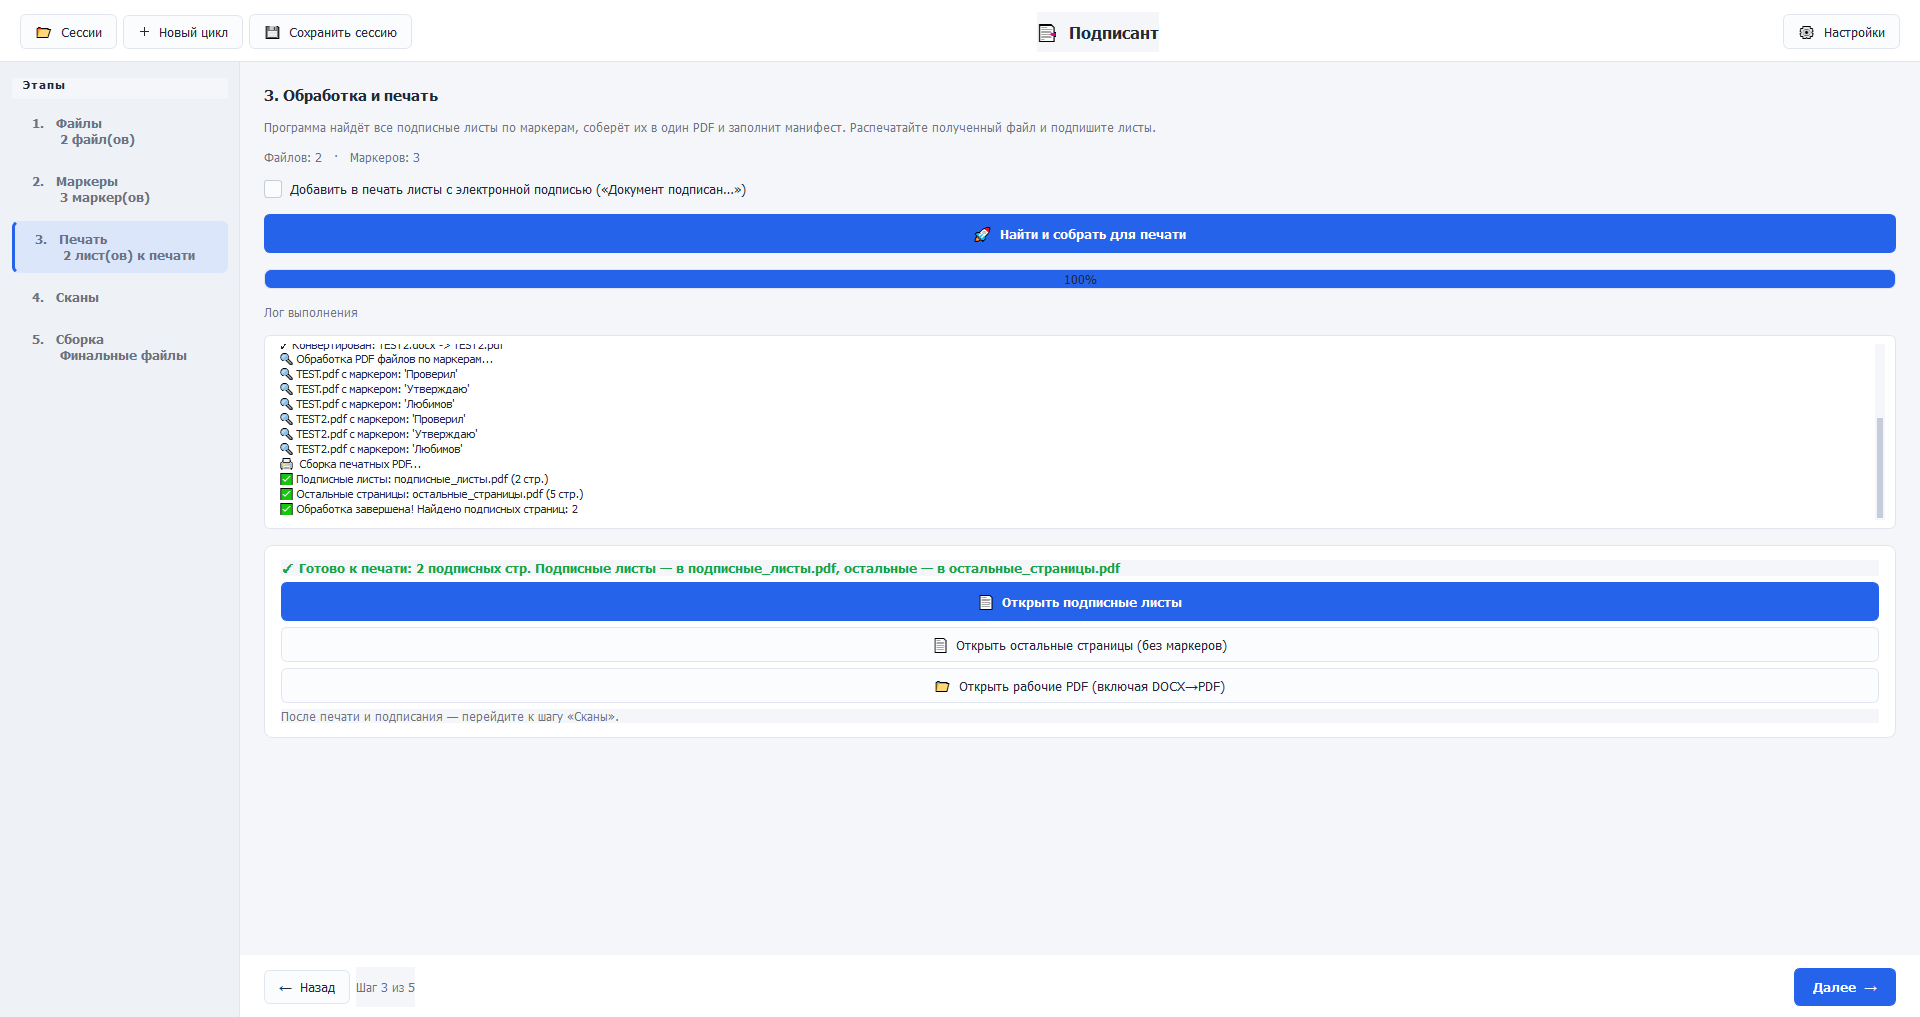The image size is (1920, 1017).
Task: Click folder icon on Открыть рабочие PDF
Action: coord(942,687)
